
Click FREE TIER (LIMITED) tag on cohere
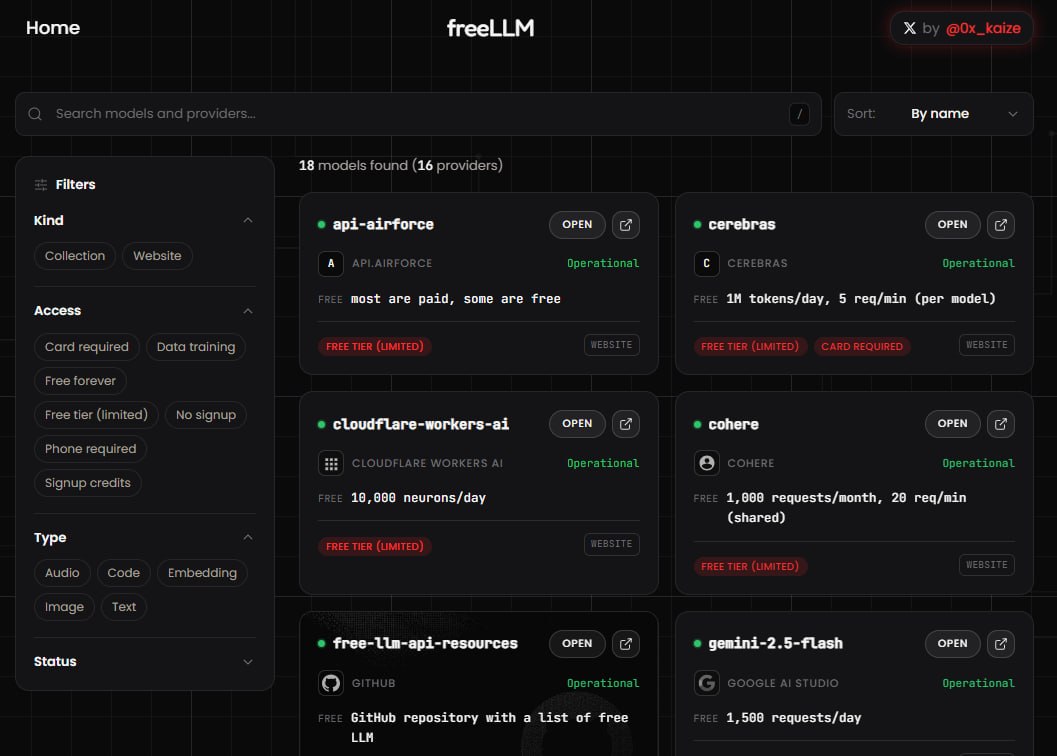(750, 566)
